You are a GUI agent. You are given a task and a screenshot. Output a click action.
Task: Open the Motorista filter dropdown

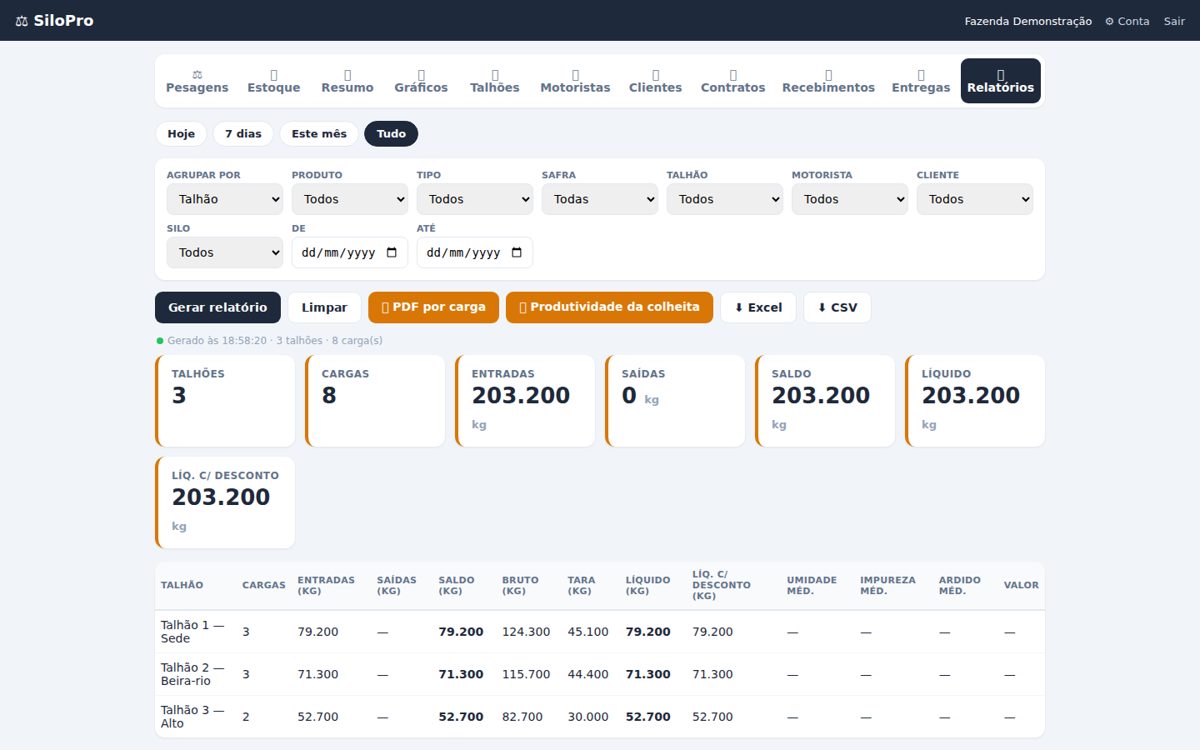850,199
